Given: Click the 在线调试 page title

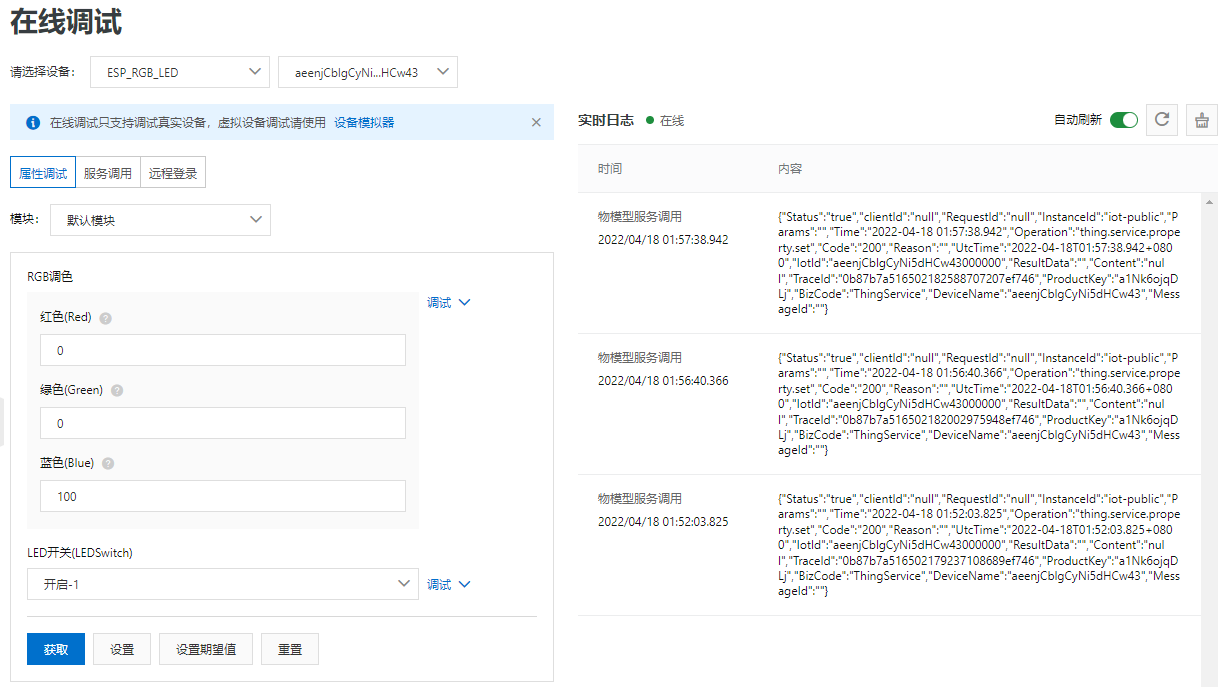Looking at the screenshot, I should click(x=66, y=21).
